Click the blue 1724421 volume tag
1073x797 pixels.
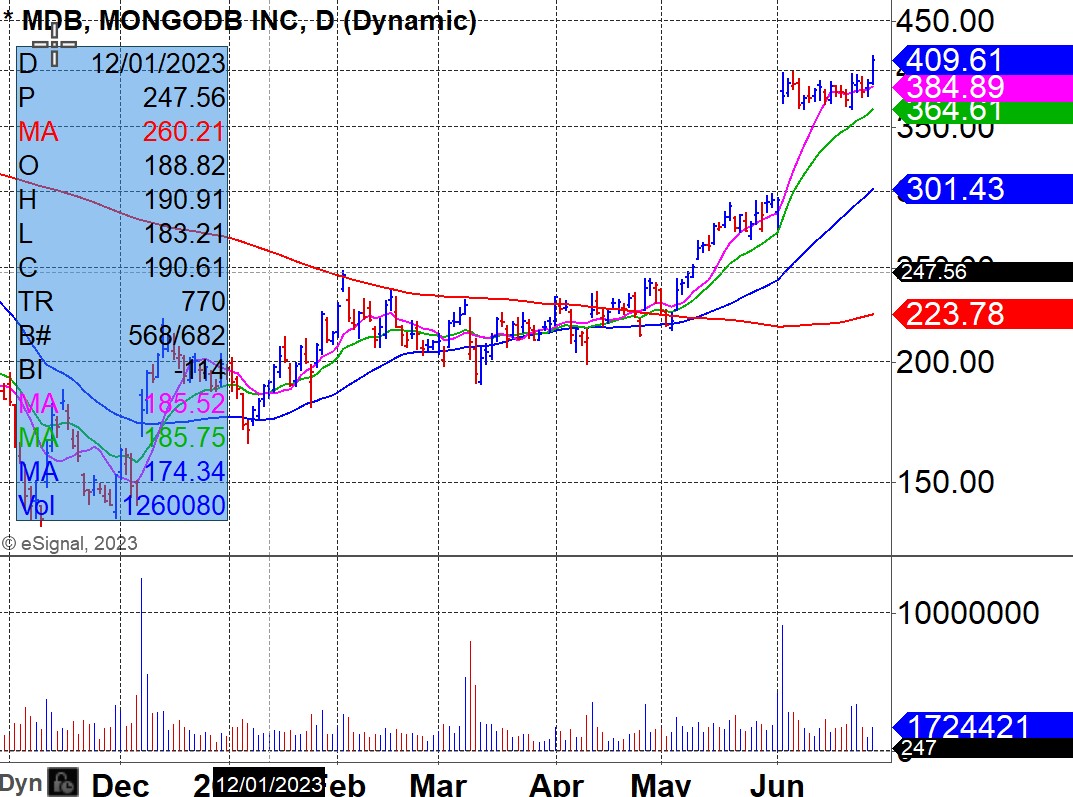(983, 725)
